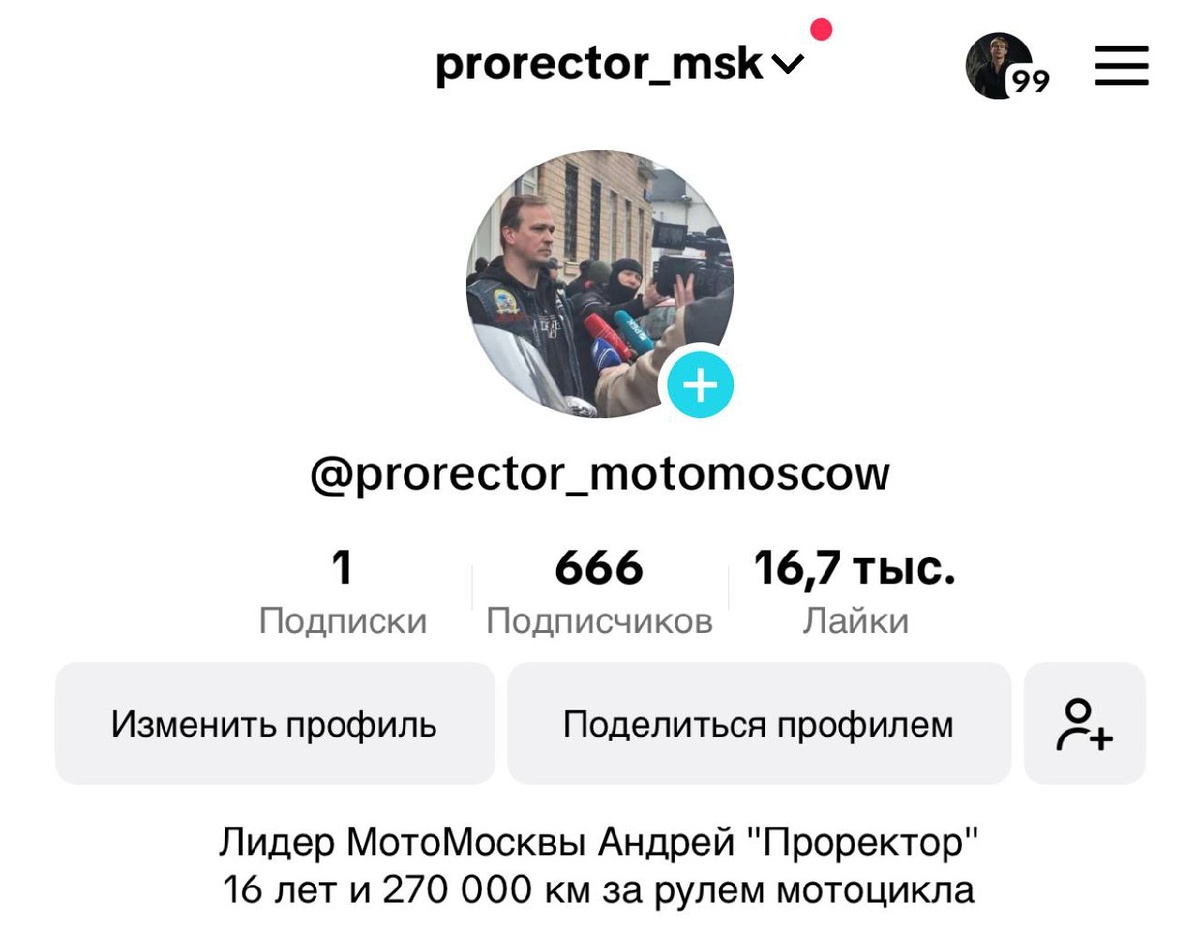This screenshot has height=933, width=1200.
Task: Open the small avatar in top bar
Action: [x=998, y=65]
